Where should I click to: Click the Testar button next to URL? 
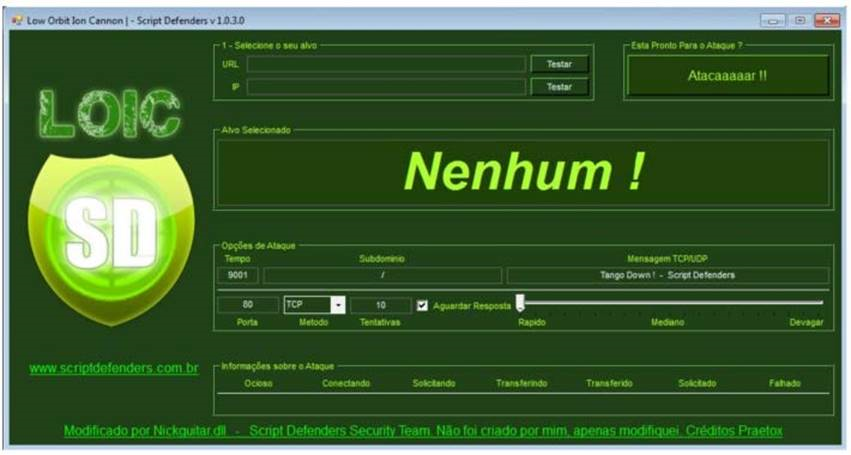point(559,64)
